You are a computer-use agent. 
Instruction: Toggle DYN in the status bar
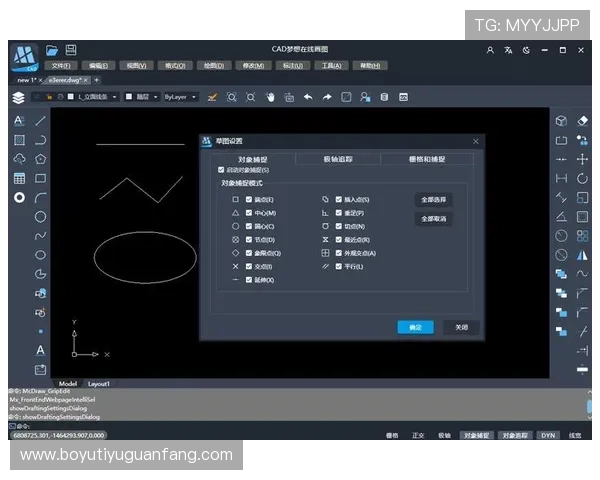pyautogui.click(x=548, y=435)
